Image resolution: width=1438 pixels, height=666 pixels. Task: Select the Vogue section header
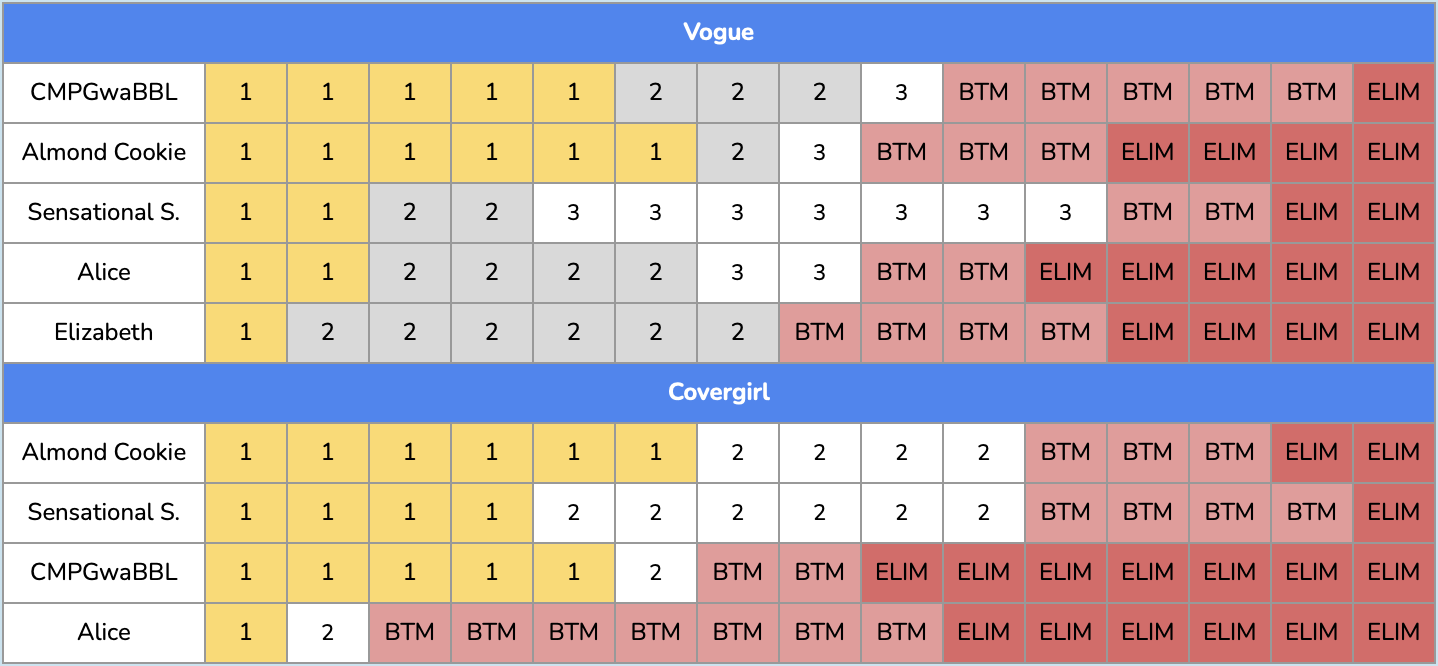[718, 33]
